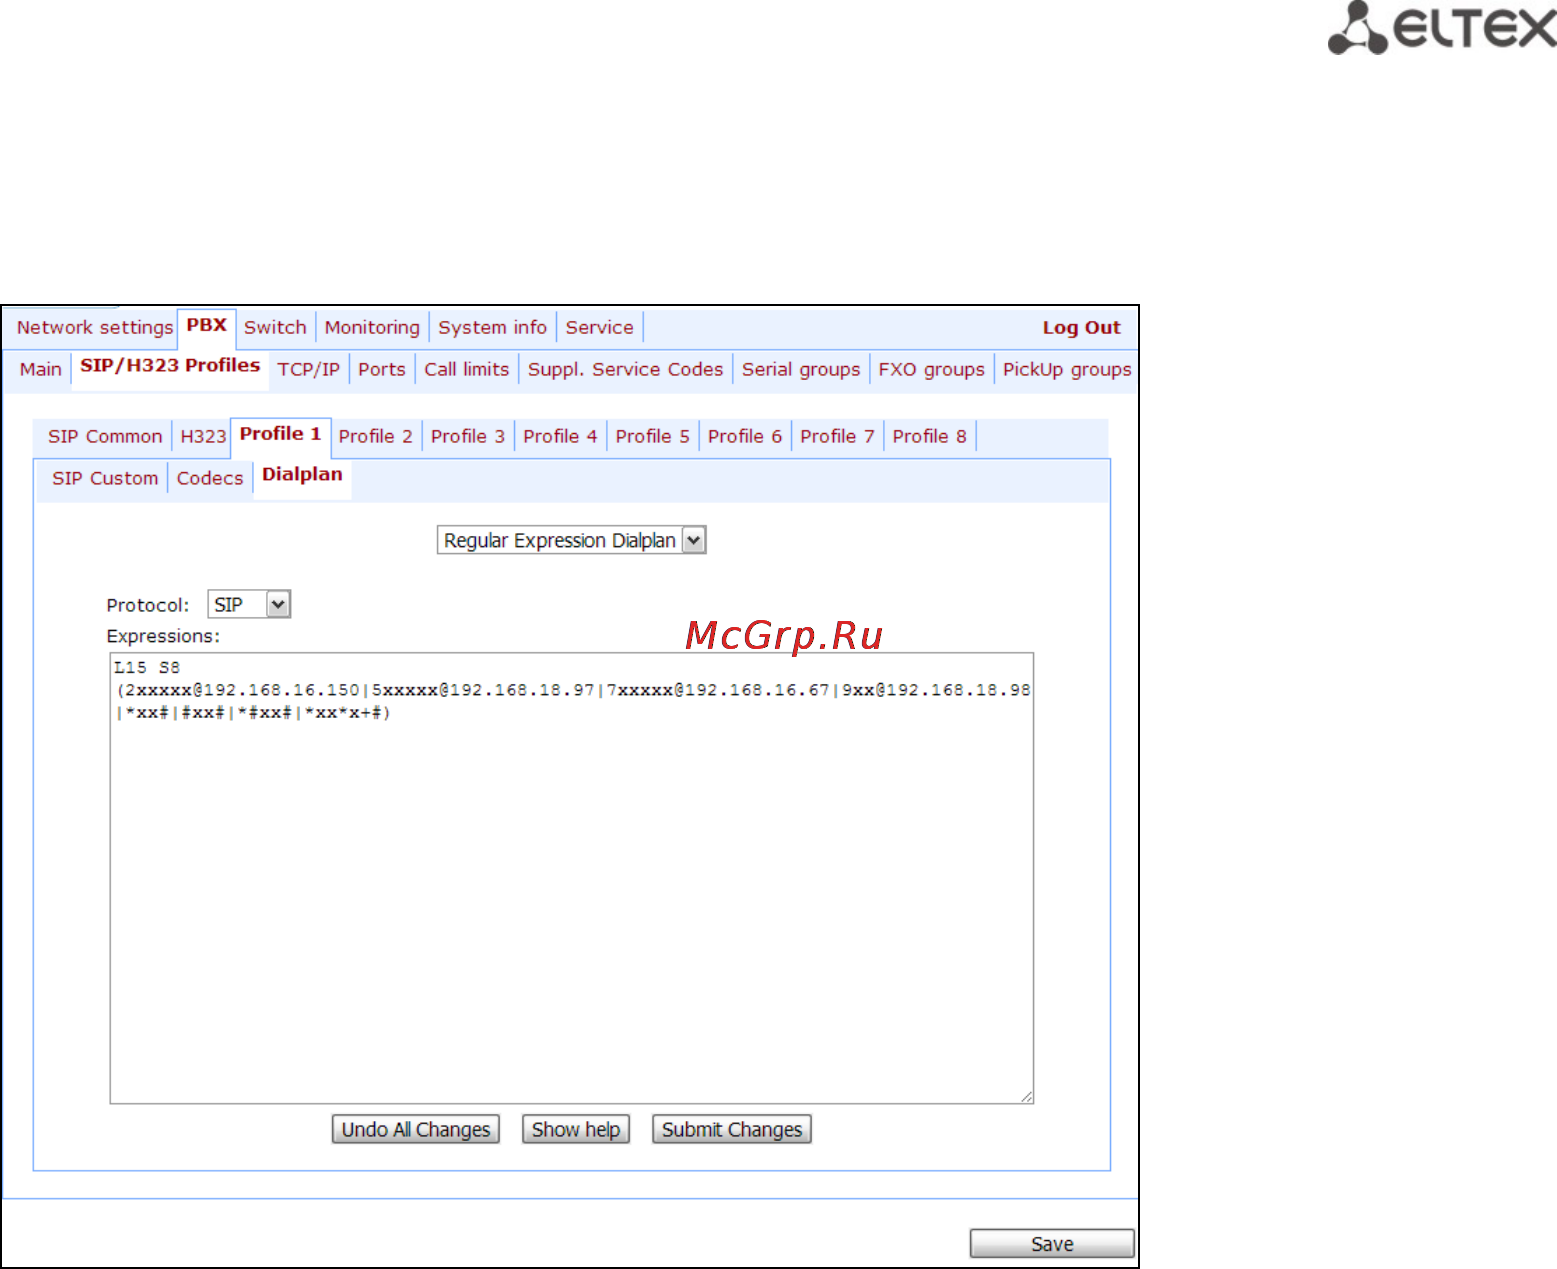Switch to the Profile 8 tab
The width and height of the screenshot is (1557, 1269).
point(930,436)
